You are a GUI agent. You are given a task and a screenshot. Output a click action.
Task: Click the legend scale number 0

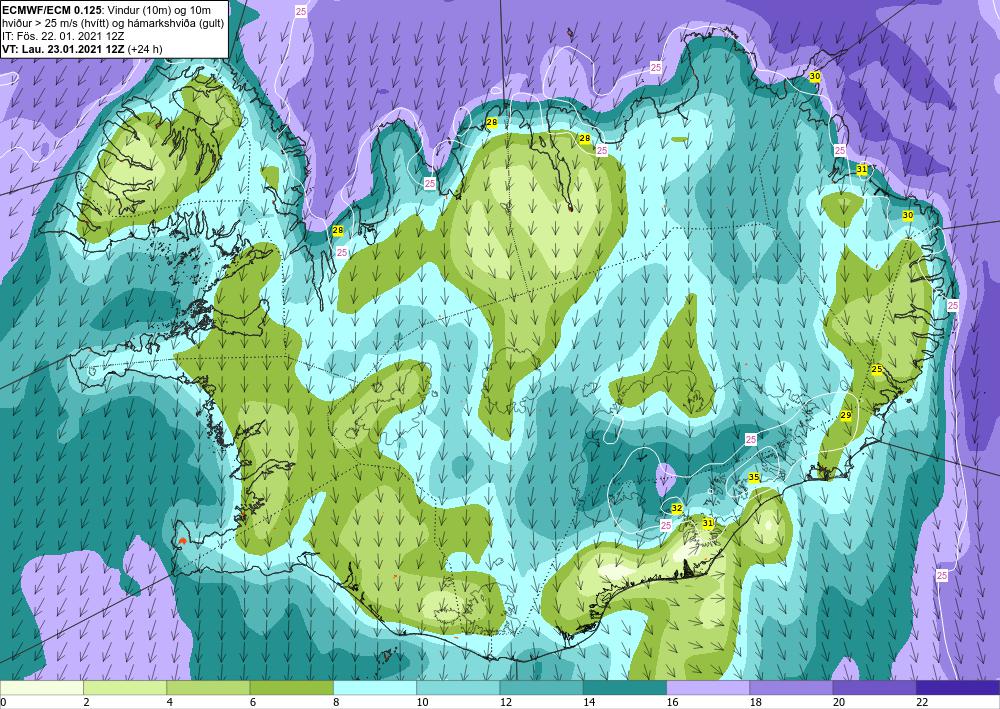(x=3, y=702)
